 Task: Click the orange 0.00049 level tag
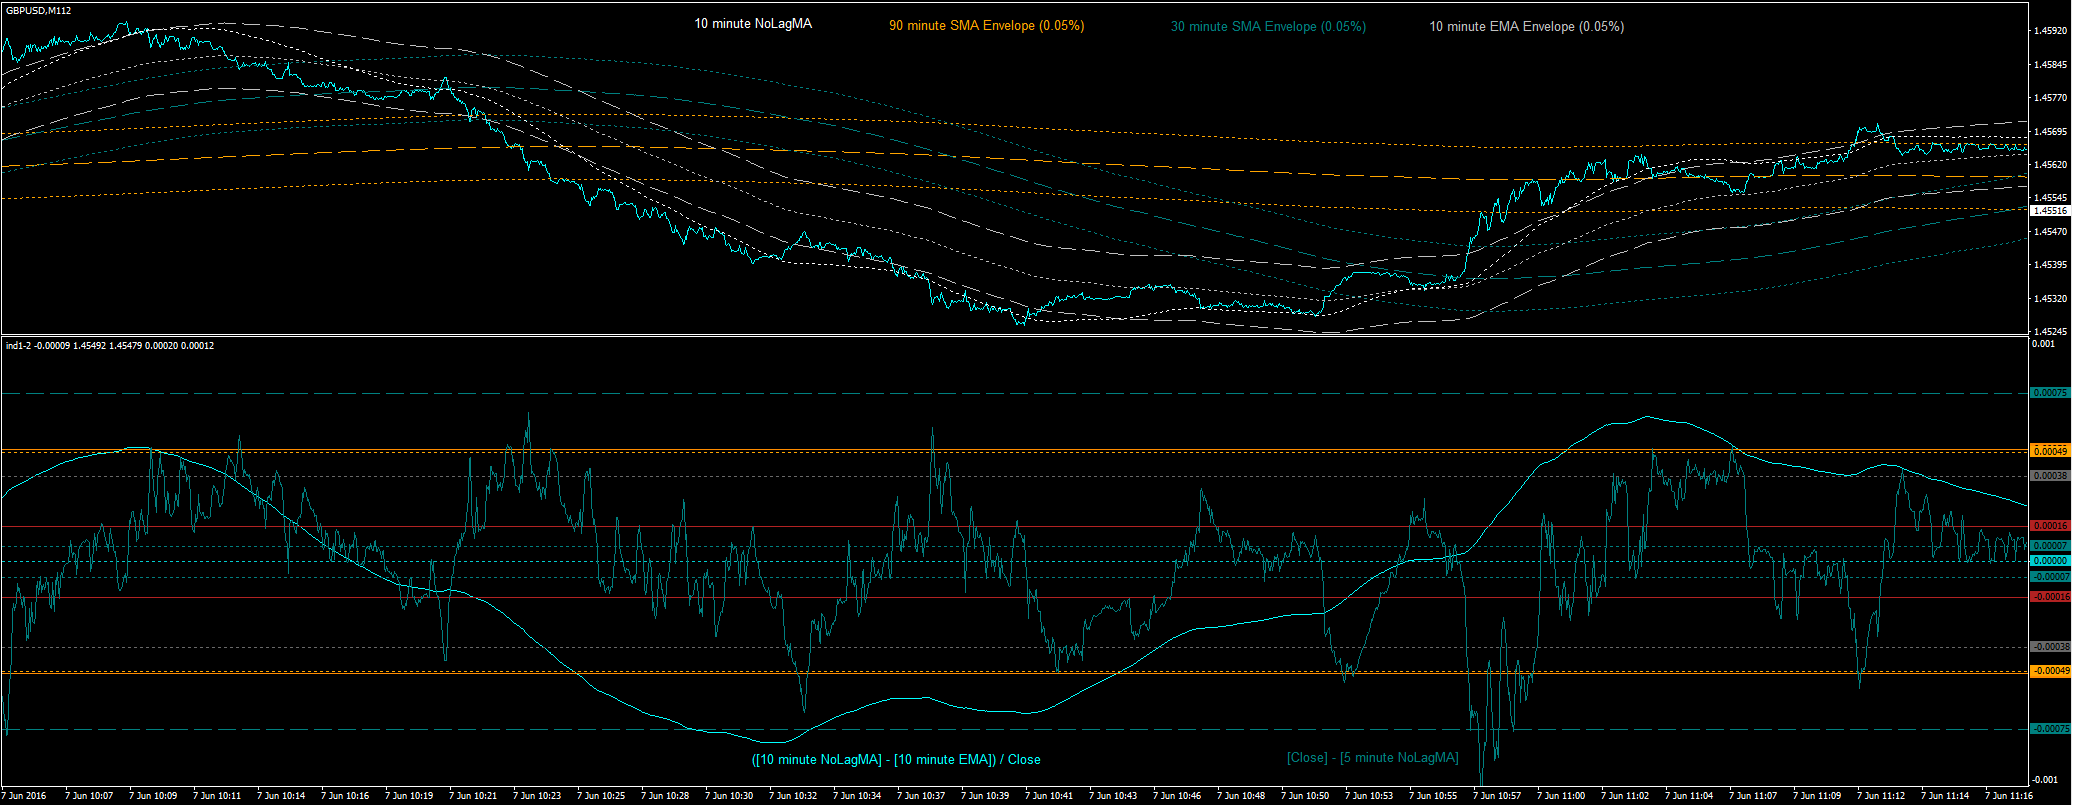(2050, 452)
